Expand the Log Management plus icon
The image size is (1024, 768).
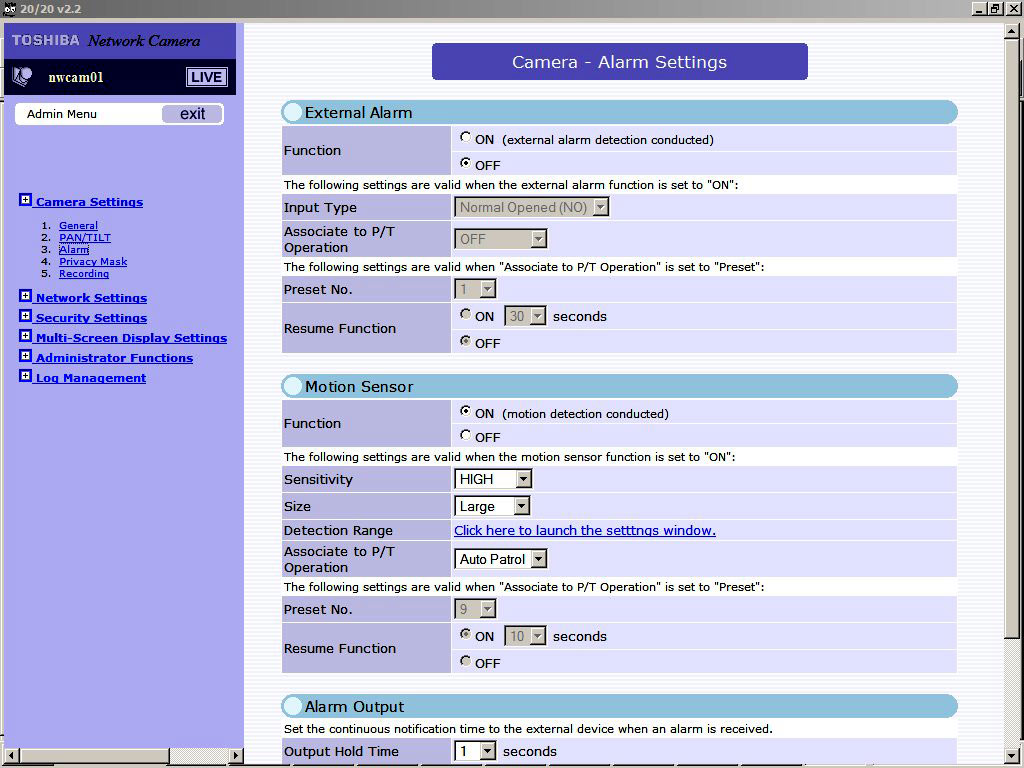click(x=26, y=377)
